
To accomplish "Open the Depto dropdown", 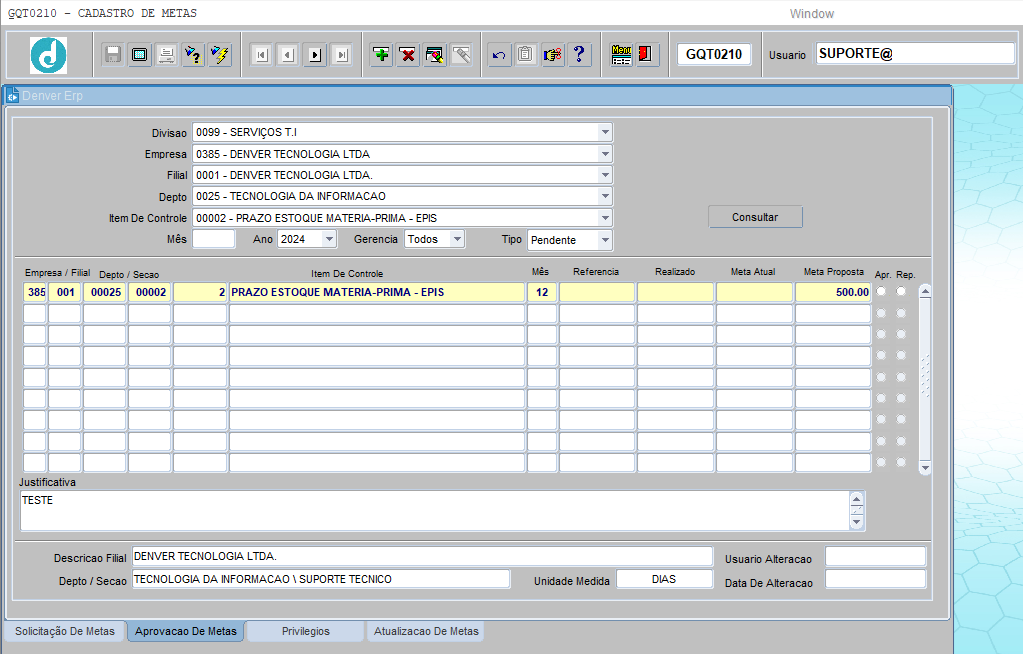I will (605, 196).
